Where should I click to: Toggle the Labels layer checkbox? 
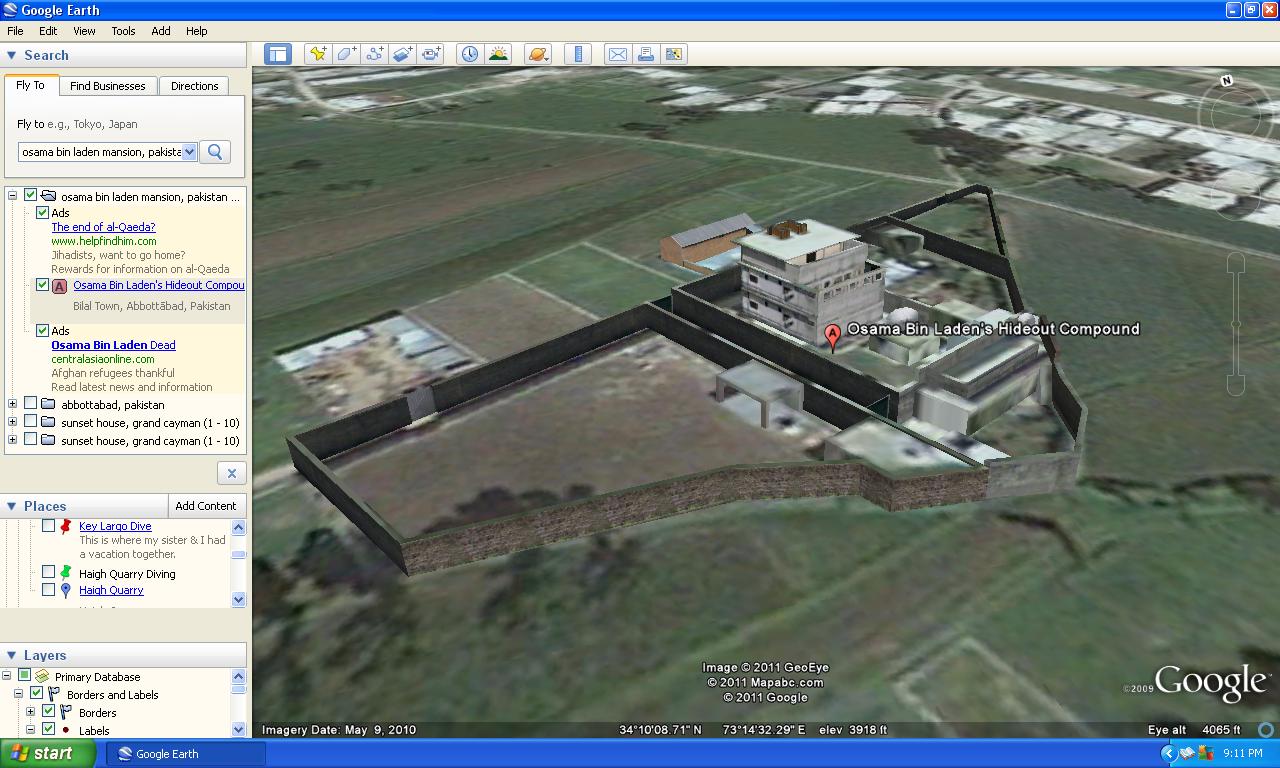coord(48,730)
